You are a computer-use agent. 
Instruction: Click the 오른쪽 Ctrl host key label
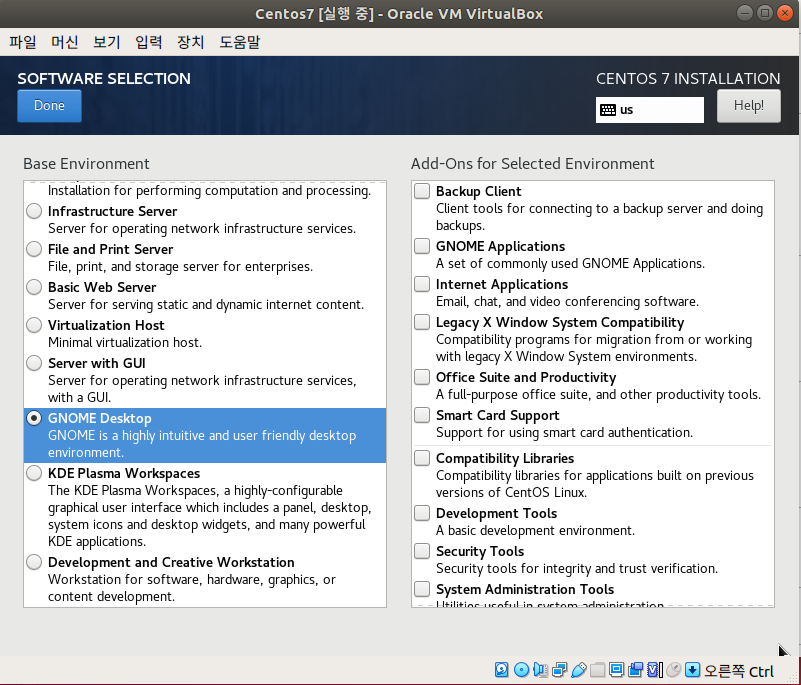pyautogui.click(x=739, y=671)
